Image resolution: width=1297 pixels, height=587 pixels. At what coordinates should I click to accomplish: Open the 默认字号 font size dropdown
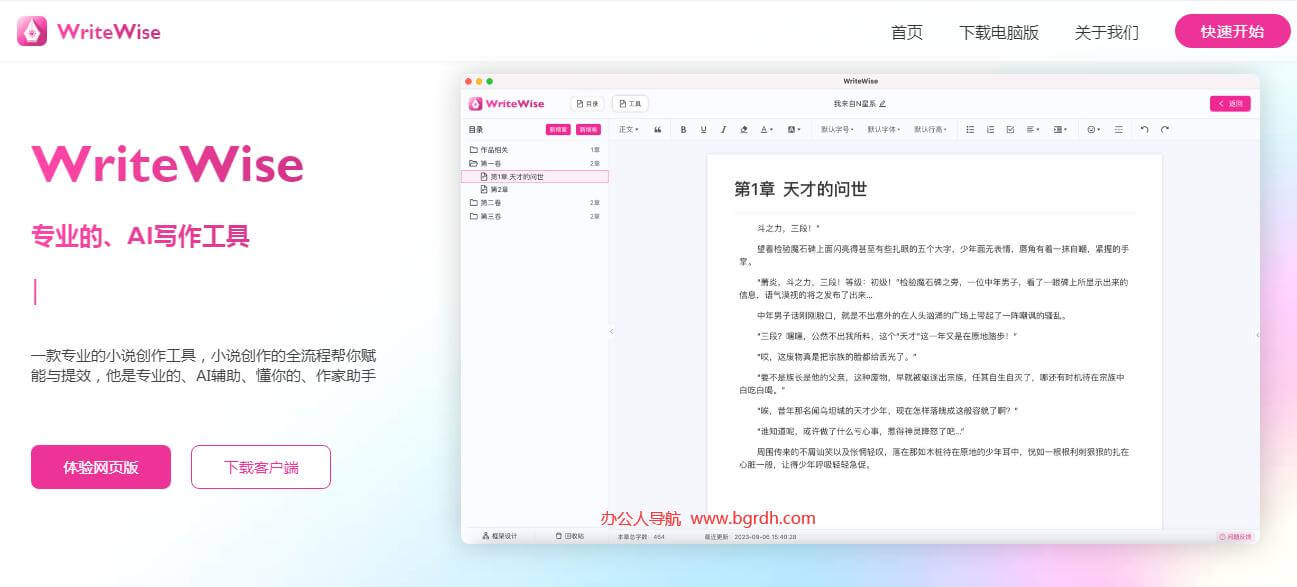[837, 129]
